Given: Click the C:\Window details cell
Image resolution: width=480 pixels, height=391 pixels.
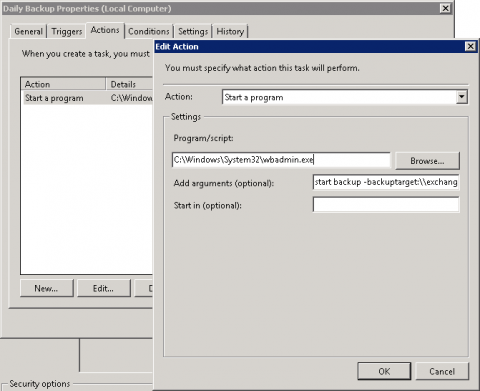Looking at the screenshot, I should (131, 98).
